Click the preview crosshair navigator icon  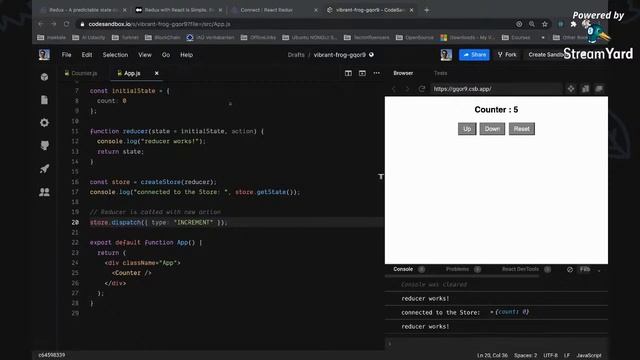(571, 89)
